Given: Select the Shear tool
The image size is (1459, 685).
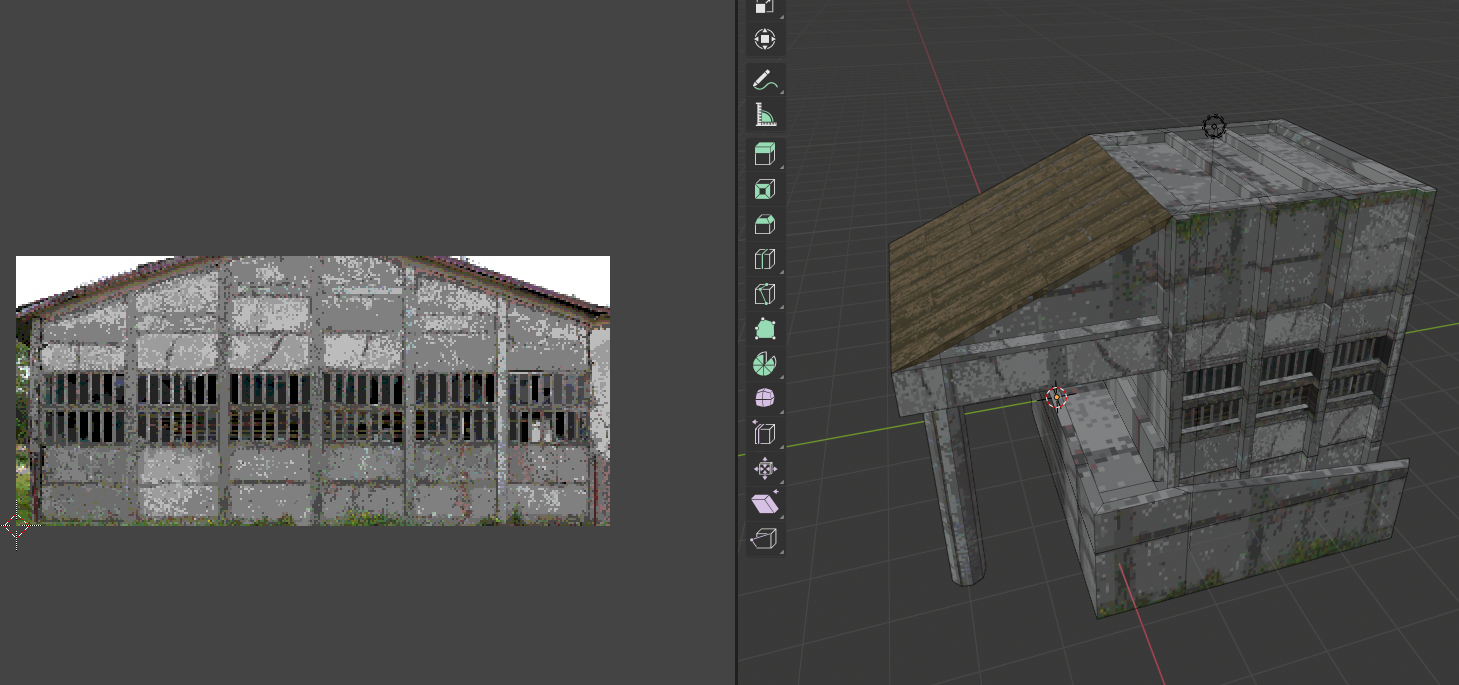Looking at the screenshot, I should [x=765, y=503].
